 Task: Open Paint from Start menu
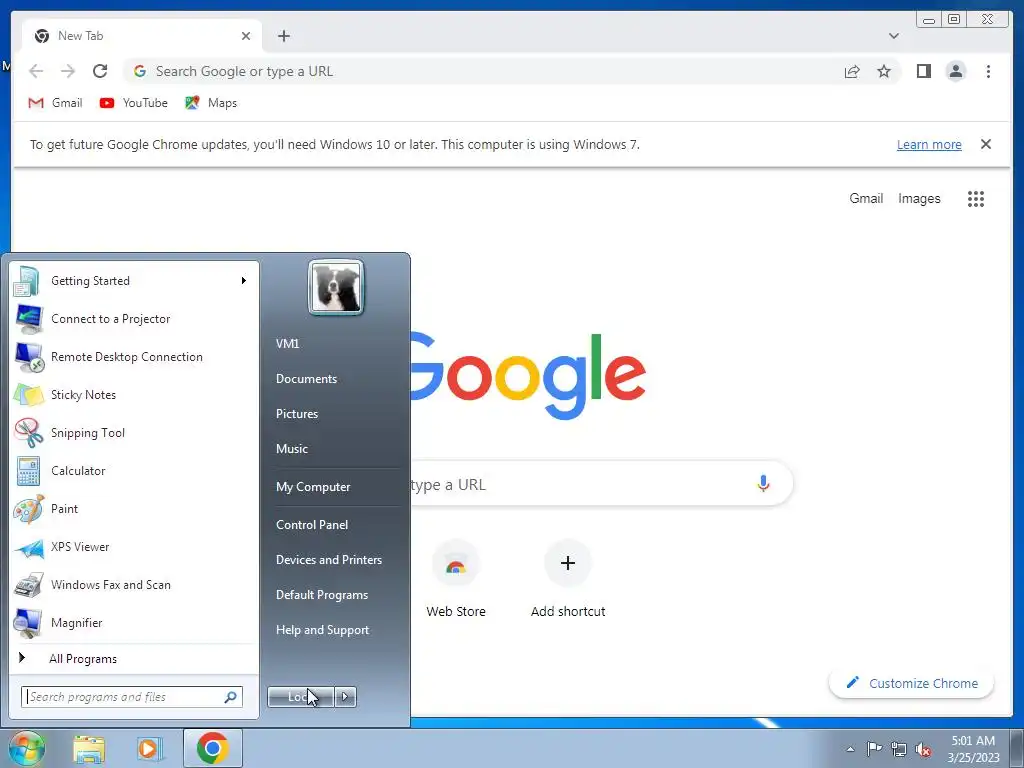coord(134,509)
